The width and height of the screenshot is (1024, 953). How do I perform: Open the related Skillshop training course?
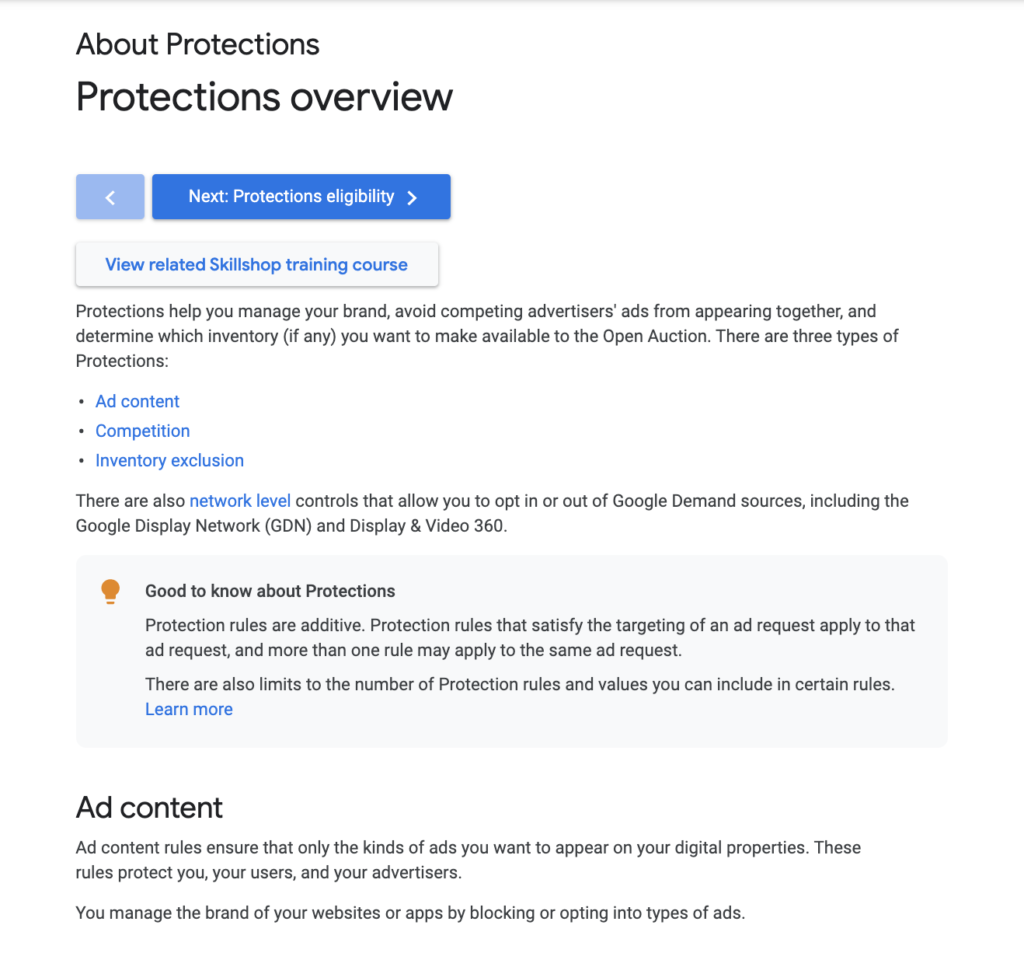[257, 264]
